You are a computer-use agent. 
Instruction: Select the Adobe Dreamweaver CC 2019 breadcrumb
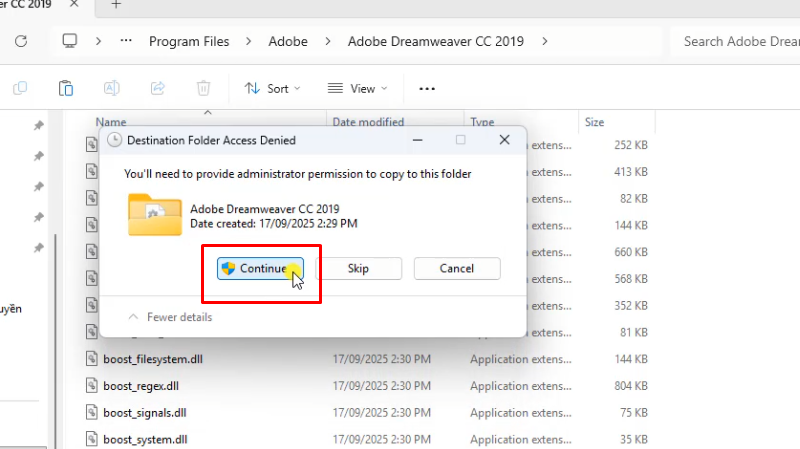click(436, 41)
